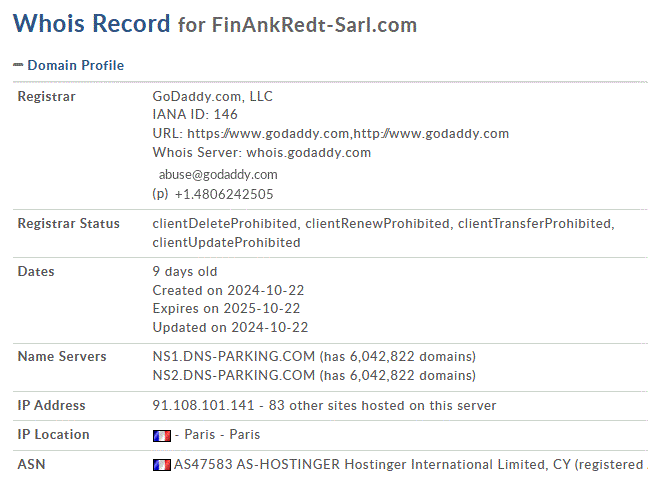Open the NS2.DNS-PARKING.COM name server
Viewport: 649px width, 478px height.
coord(233,375)
